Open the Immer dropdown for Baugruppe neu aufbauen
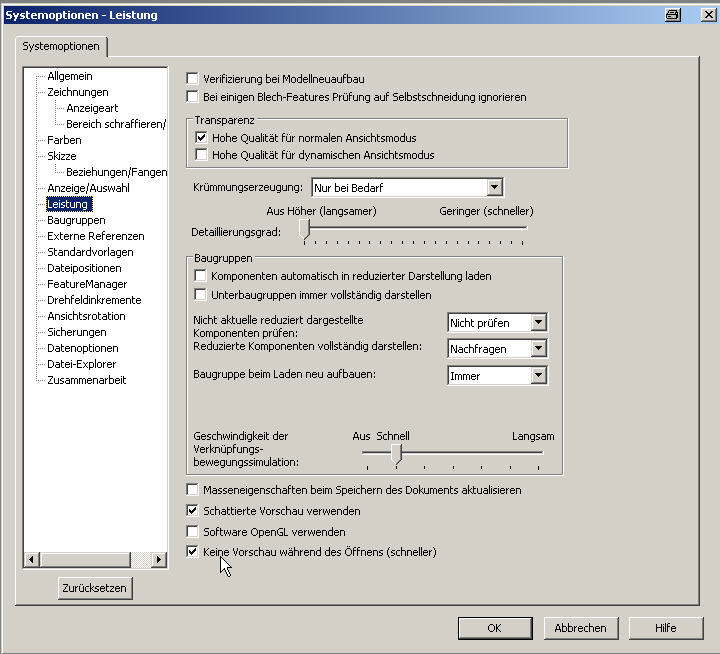 (539, 376)
